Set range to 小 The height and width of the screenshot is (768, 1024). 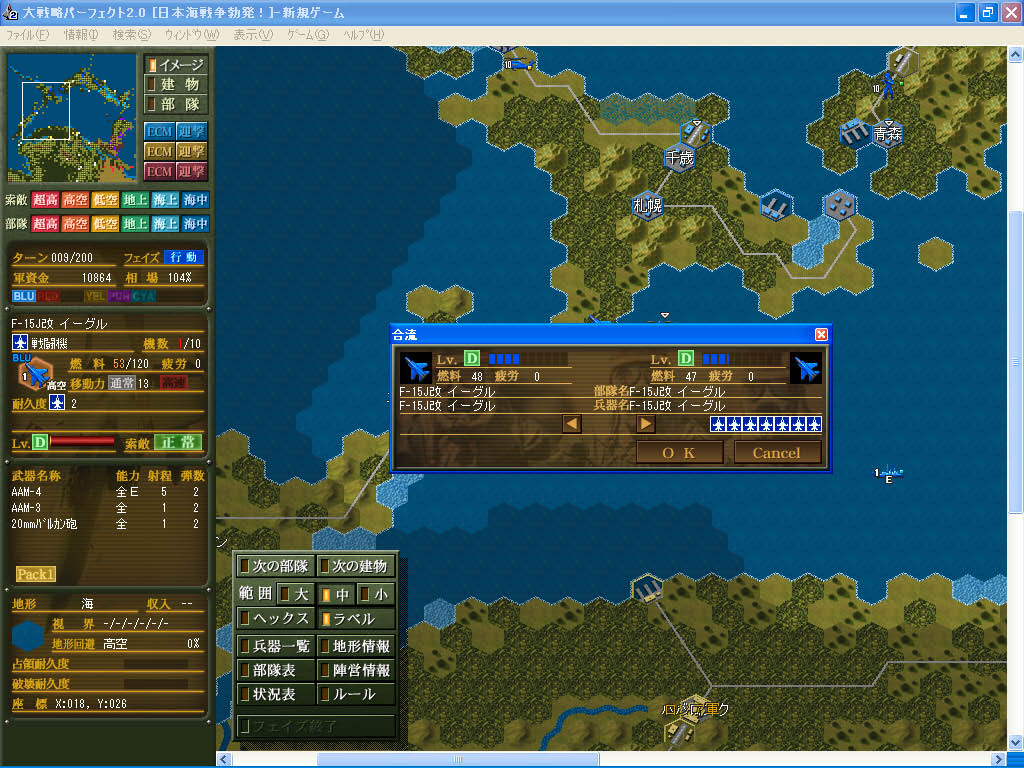376,594
